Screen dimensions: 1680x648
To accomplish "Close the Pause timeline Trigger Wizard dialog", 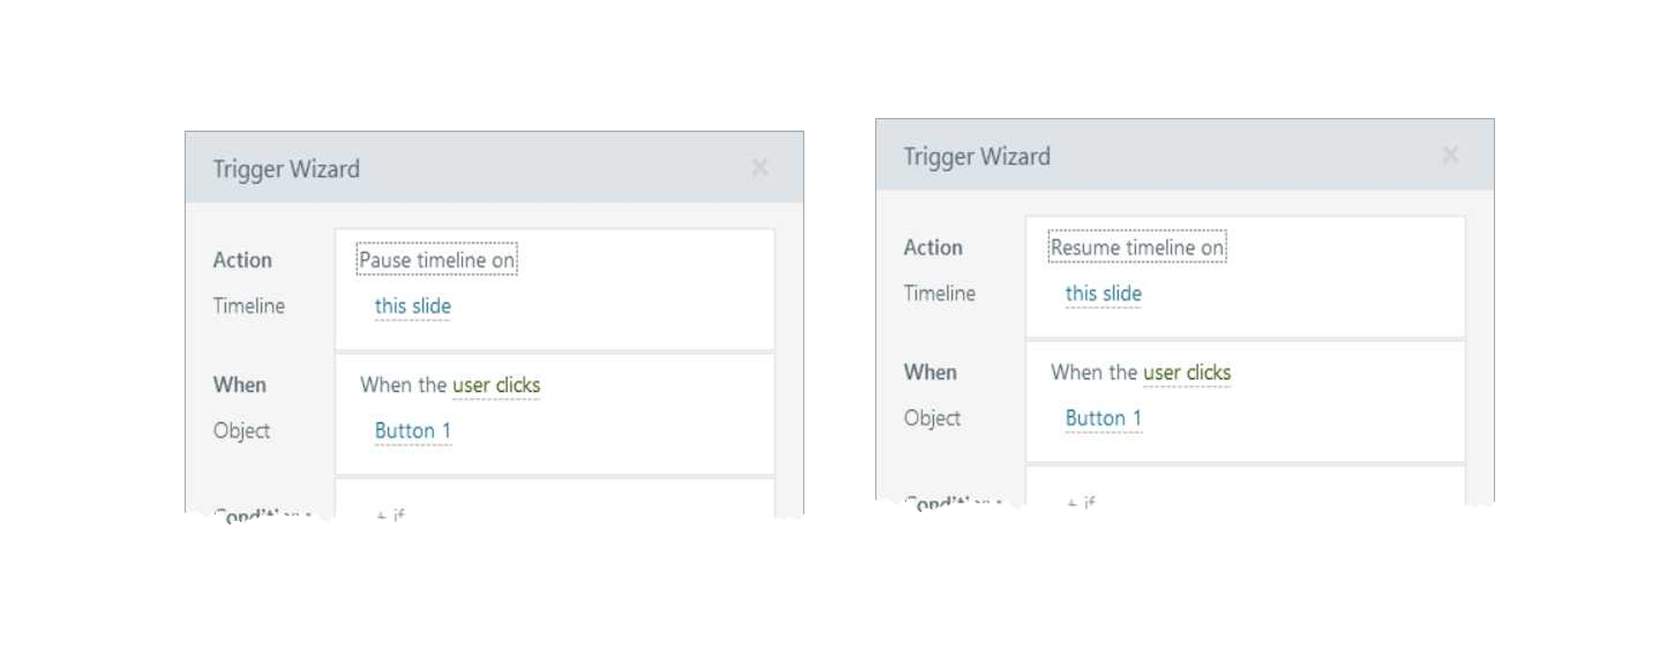I will [x=760, y=168].
